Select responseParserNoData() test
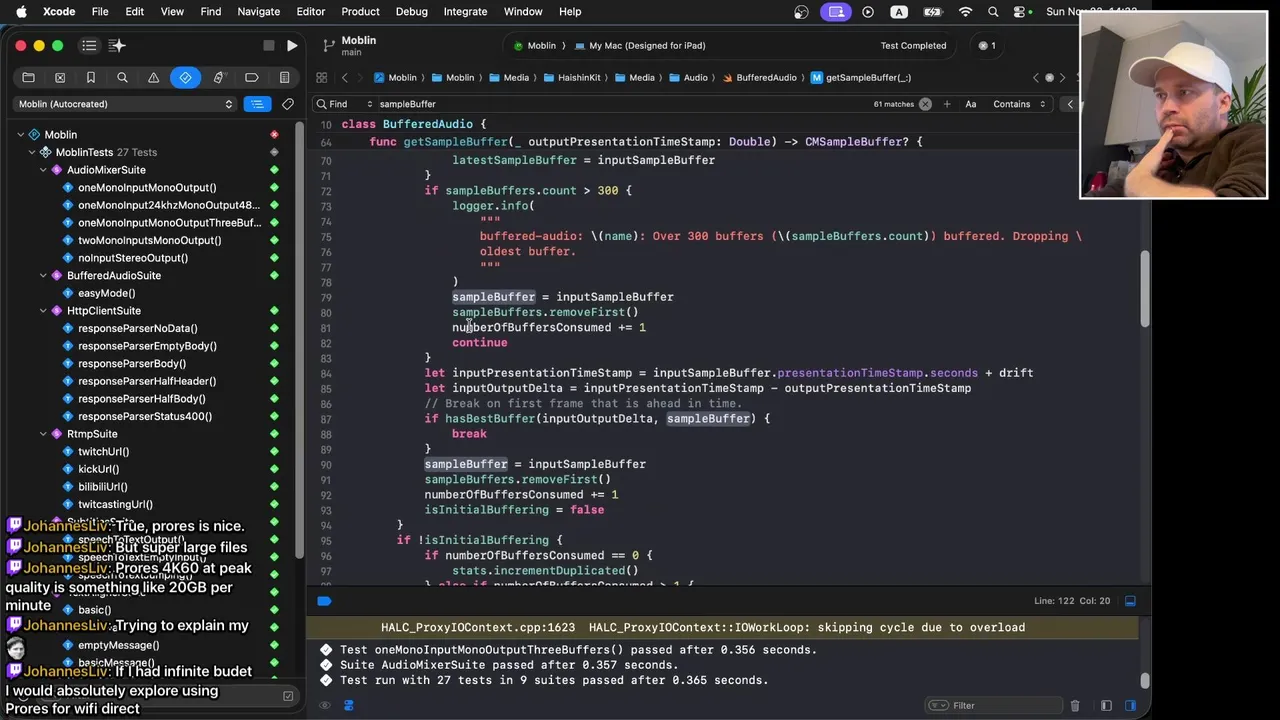 click(138, 329)
